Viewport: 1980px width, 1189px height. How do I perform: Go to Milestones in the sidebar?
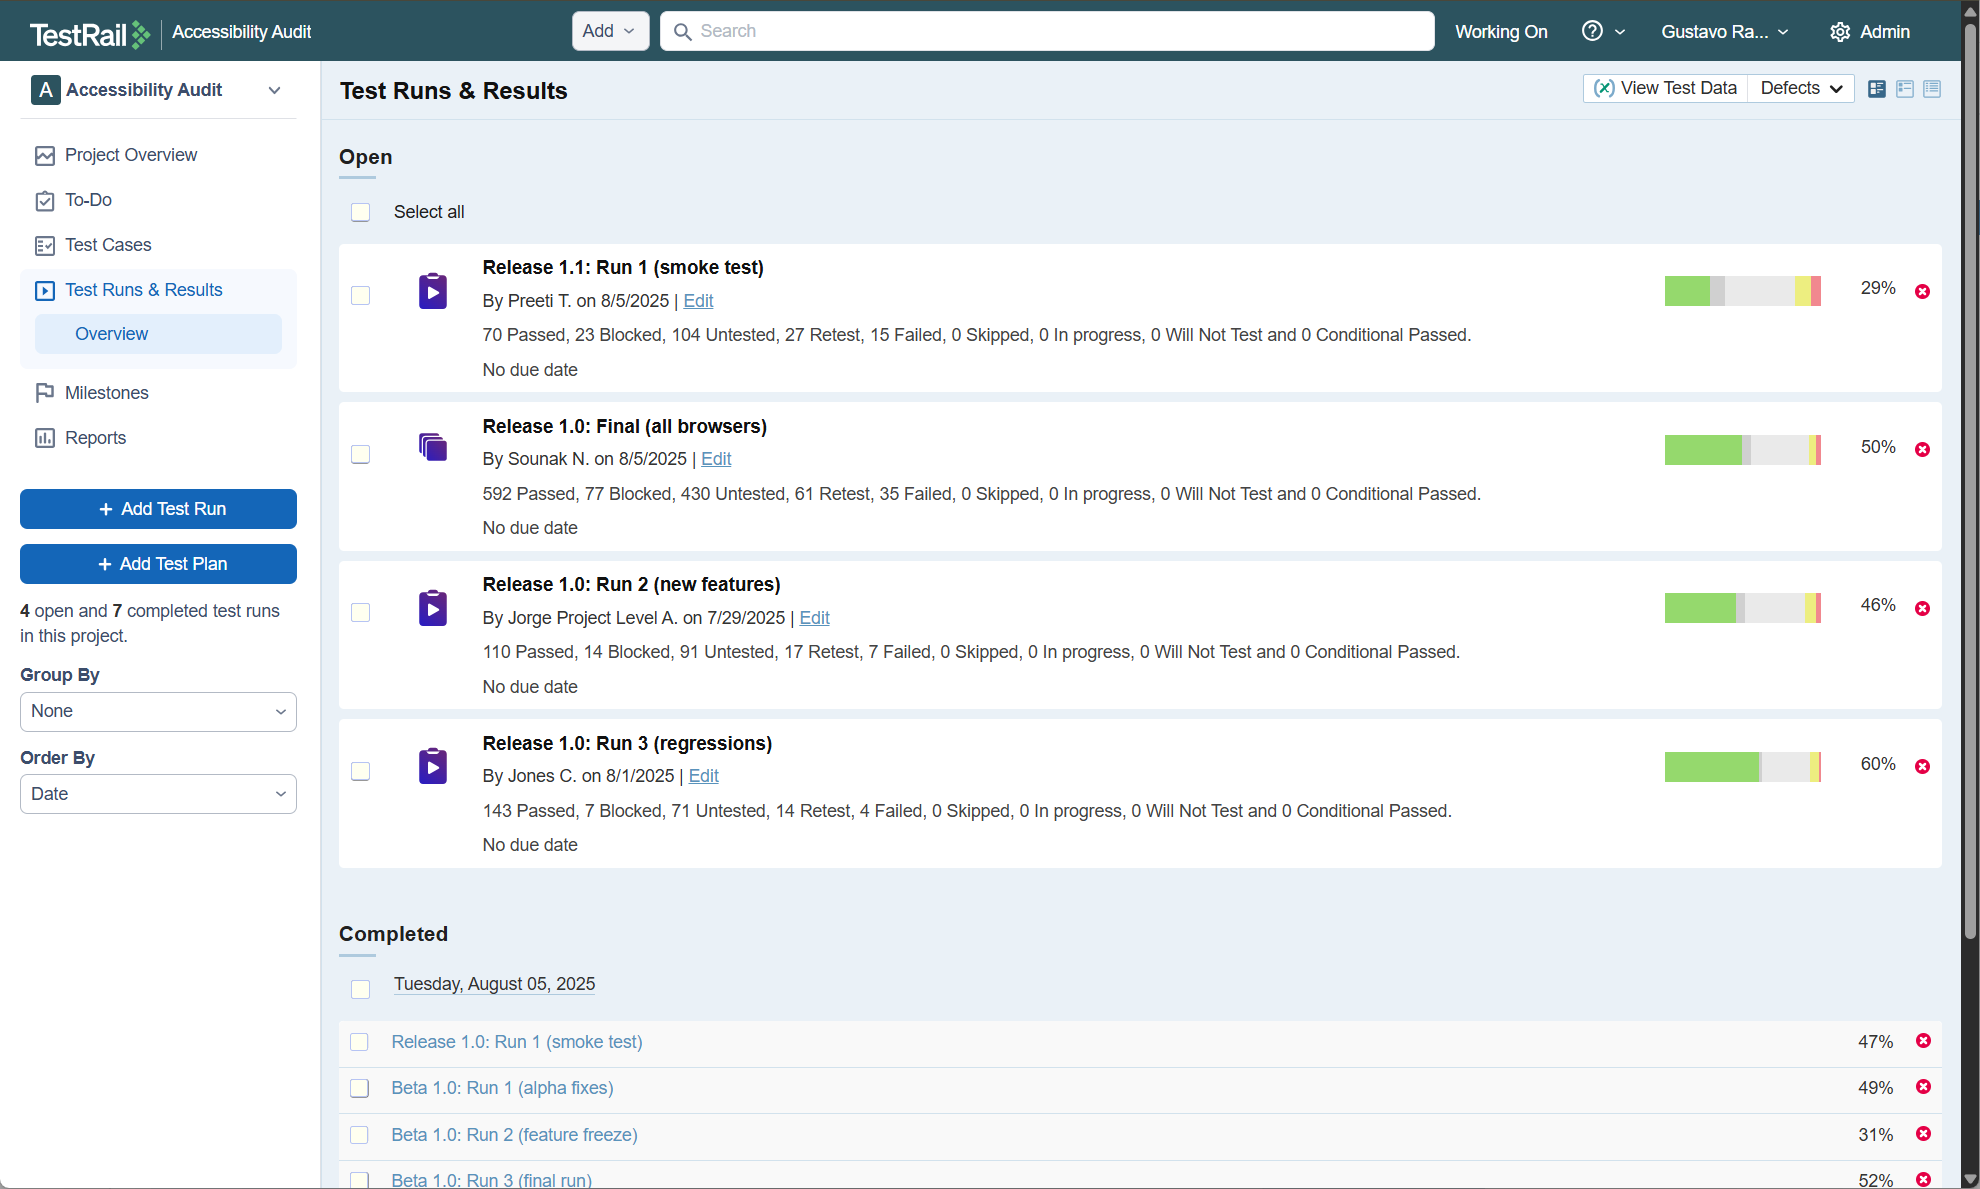pos(106,393)
